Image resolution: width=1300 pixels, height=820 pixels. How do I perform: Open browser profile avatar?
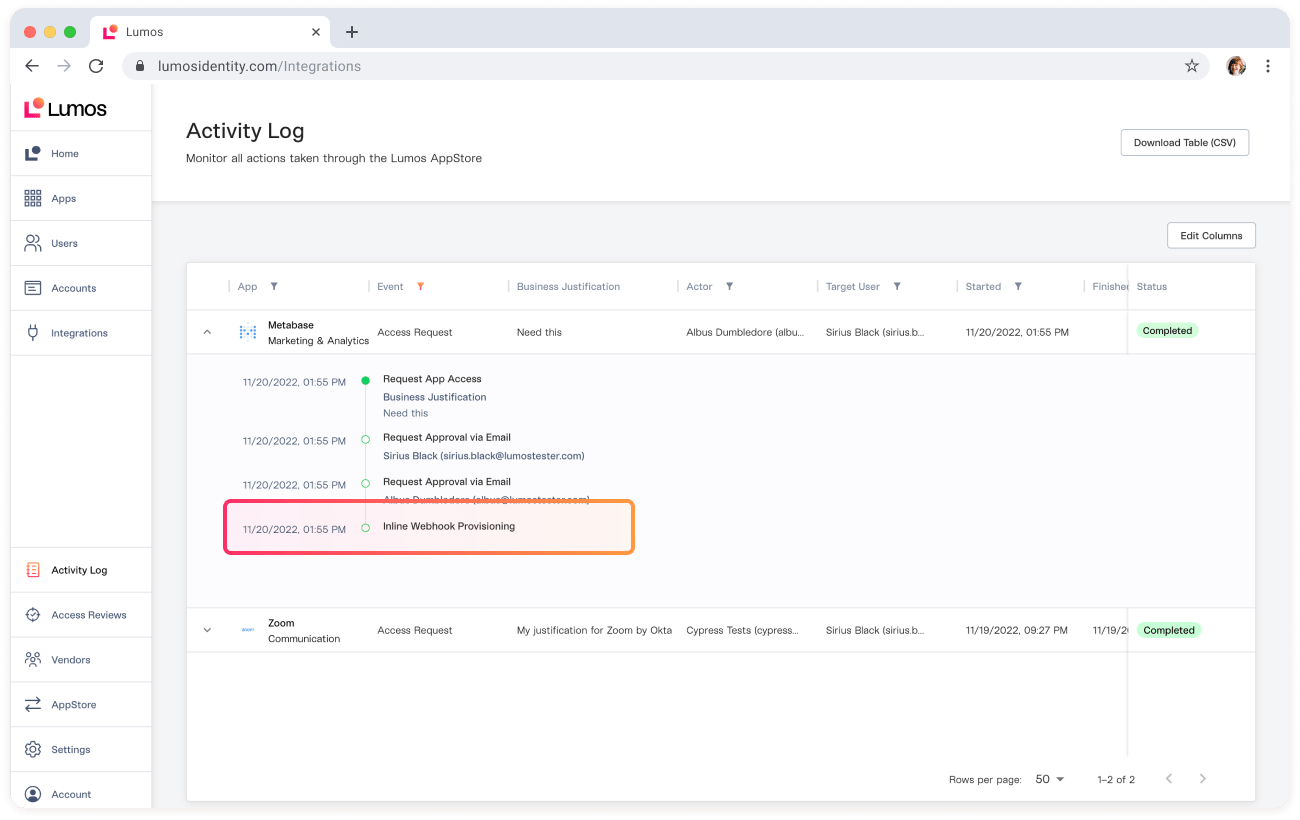(x=1236, y=66)
